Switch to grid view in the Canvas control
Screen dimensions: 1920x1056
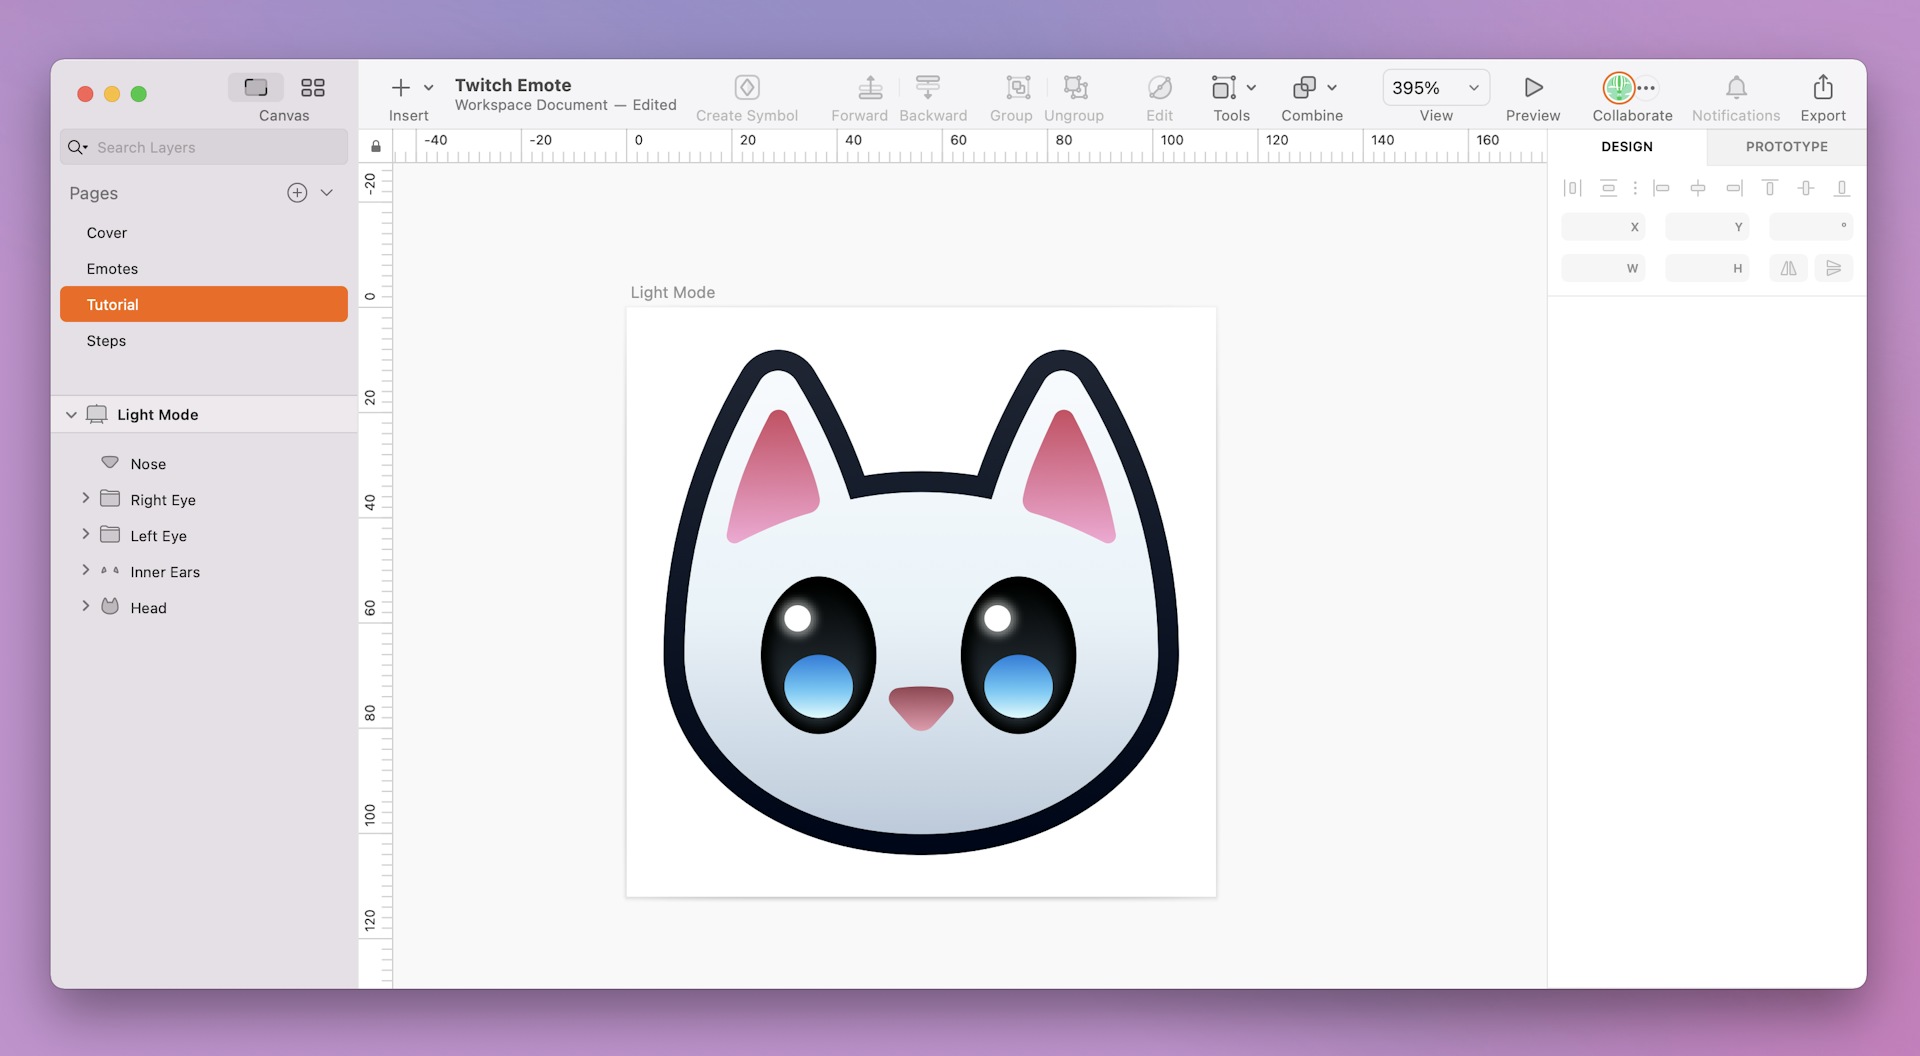tap(312, 88)
